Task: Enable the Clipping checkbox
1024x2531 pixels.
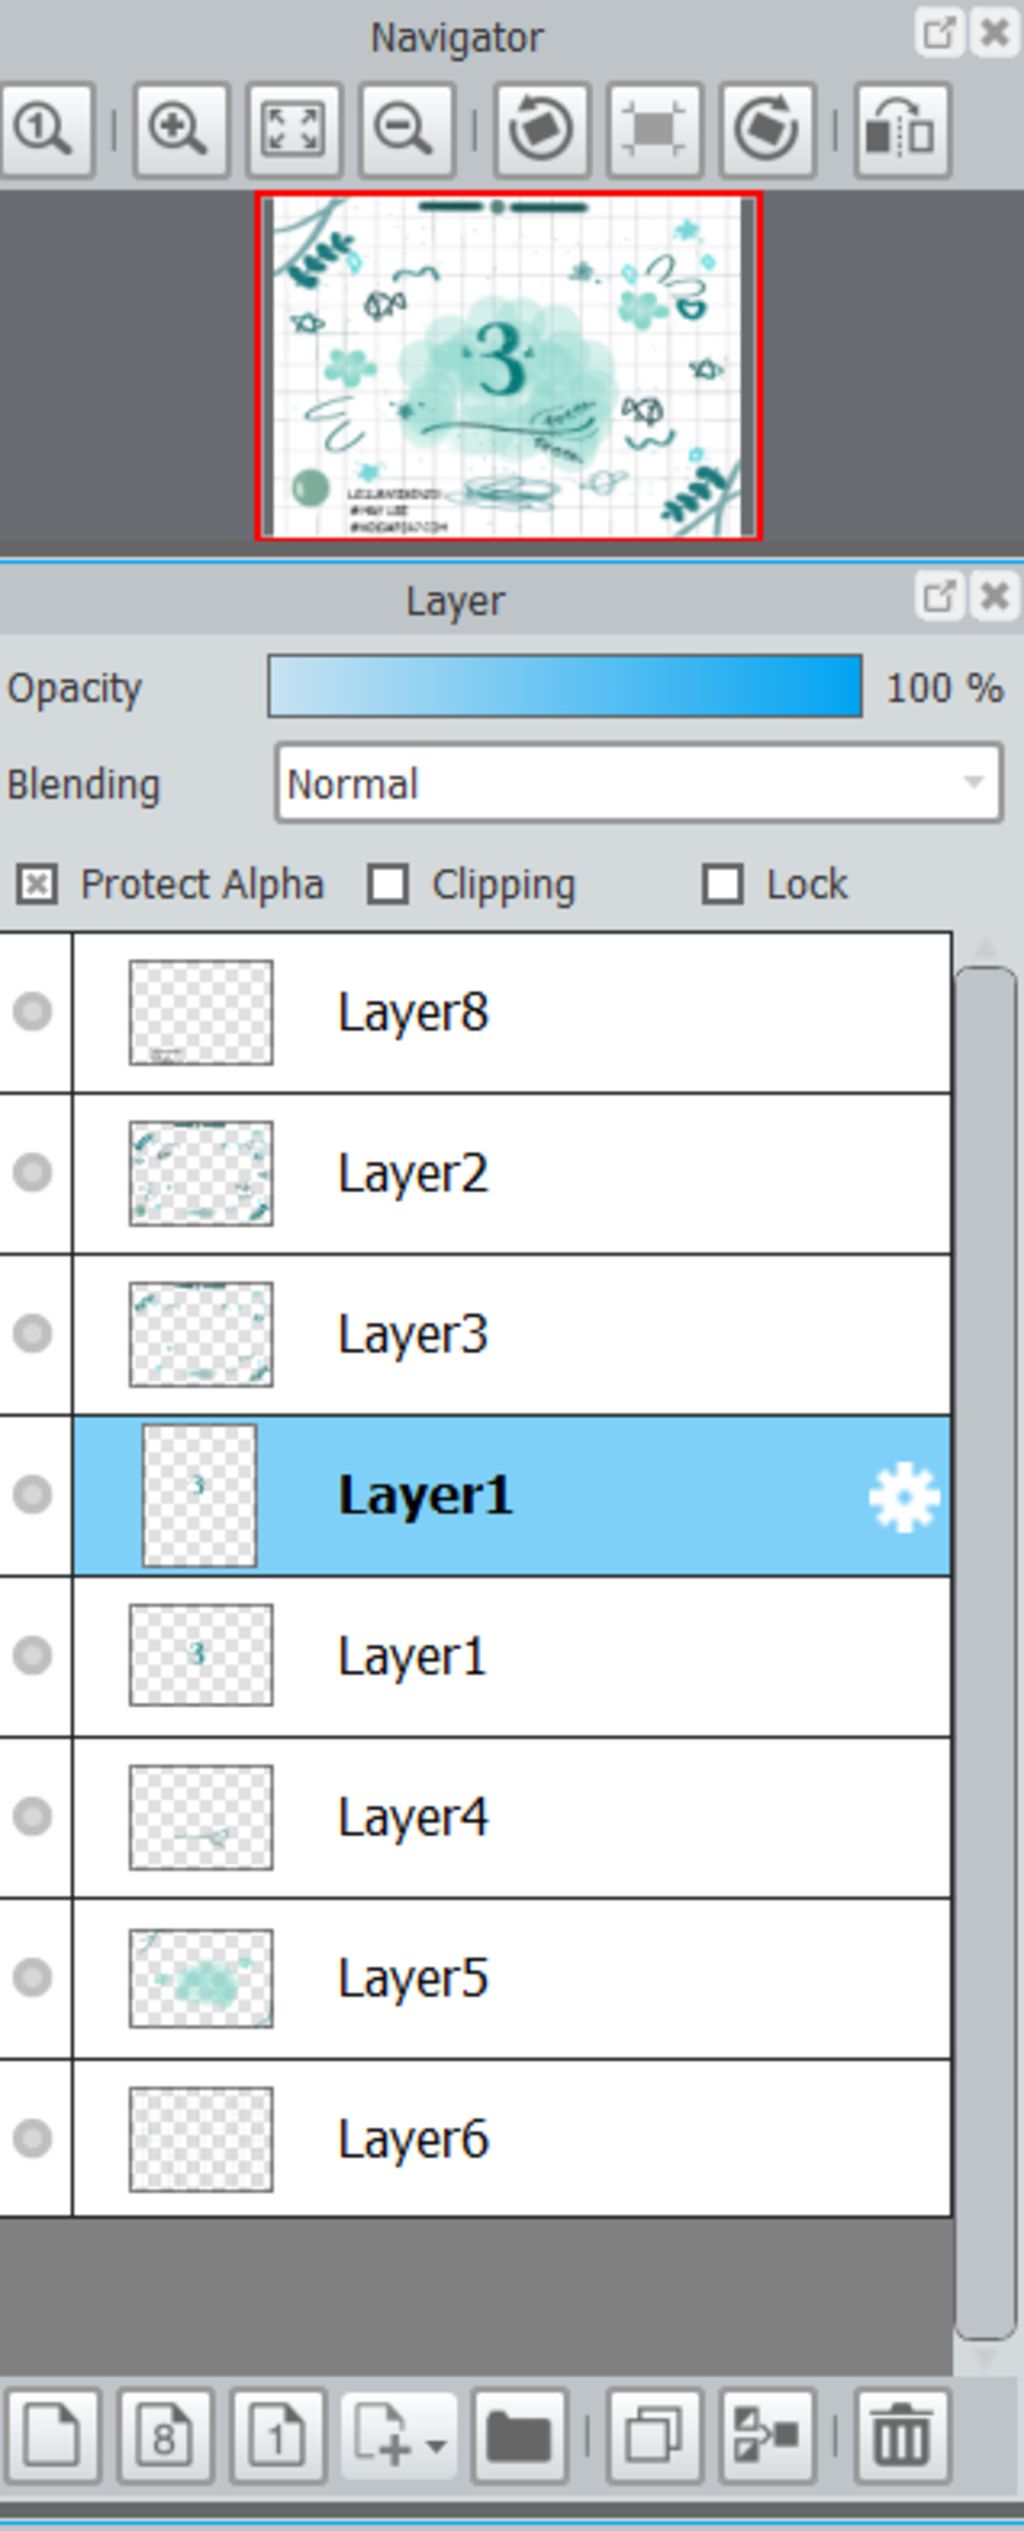Action: click(388, 884)
